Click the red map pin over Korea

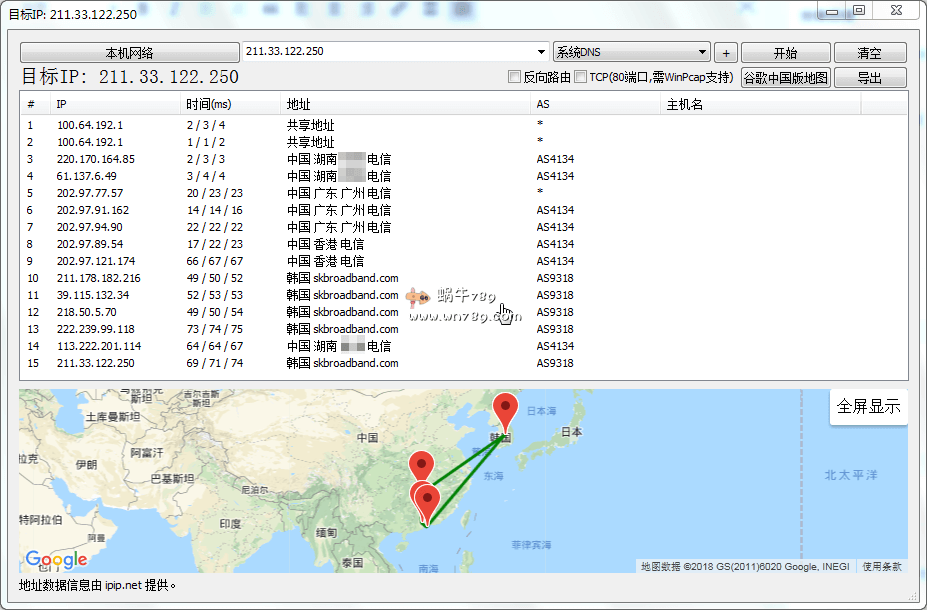[507, 408]
